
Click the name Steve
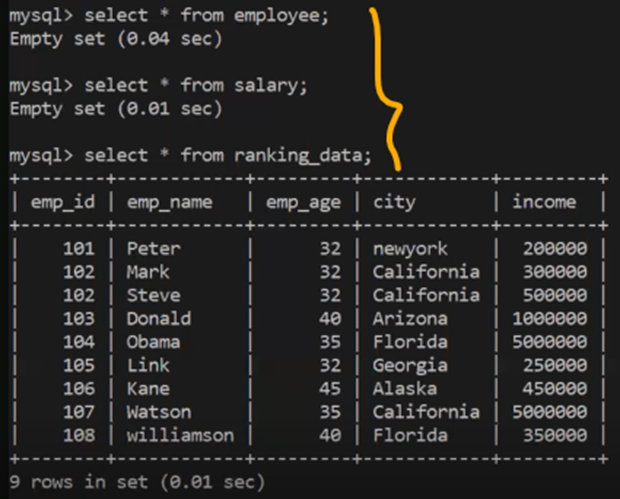153,295
